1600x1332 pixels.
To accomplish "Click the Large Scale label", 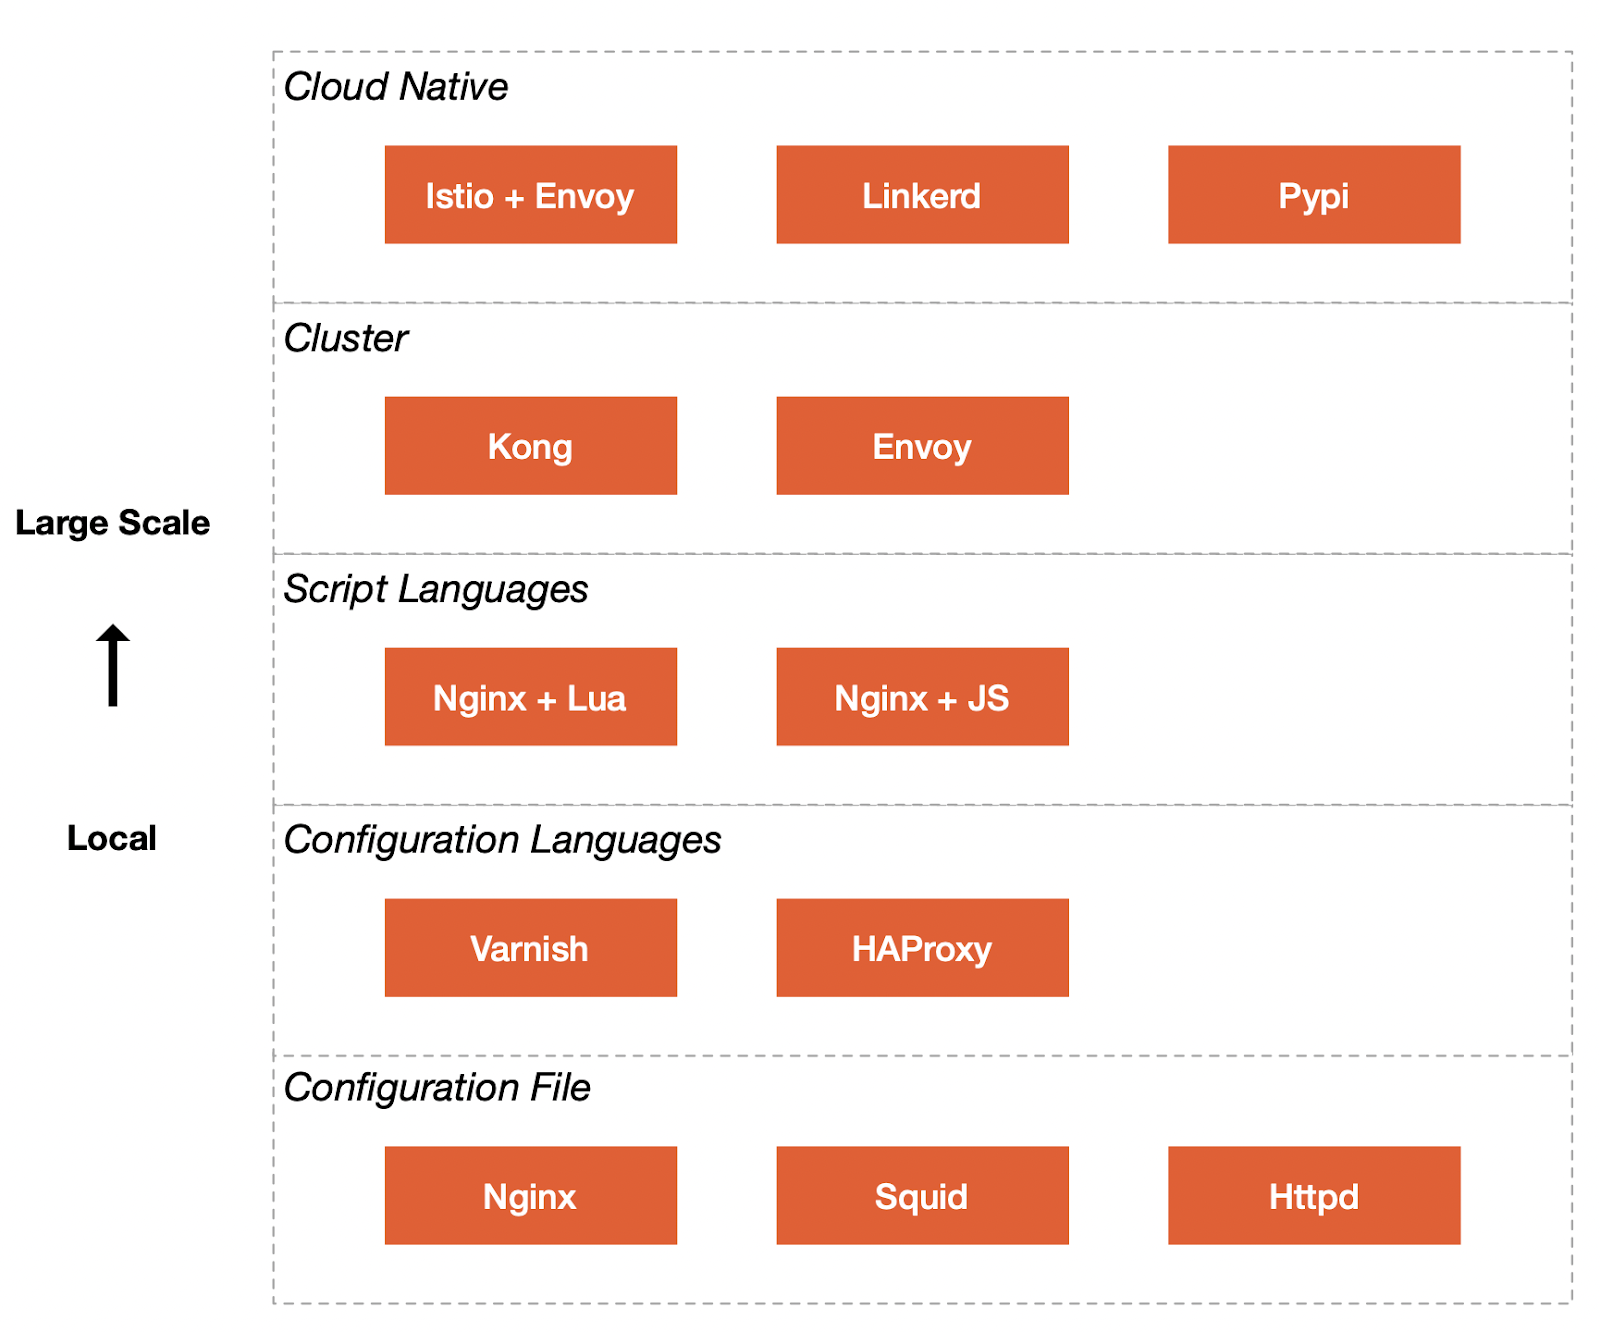I will pyautogui.click(x=113, y=523).
